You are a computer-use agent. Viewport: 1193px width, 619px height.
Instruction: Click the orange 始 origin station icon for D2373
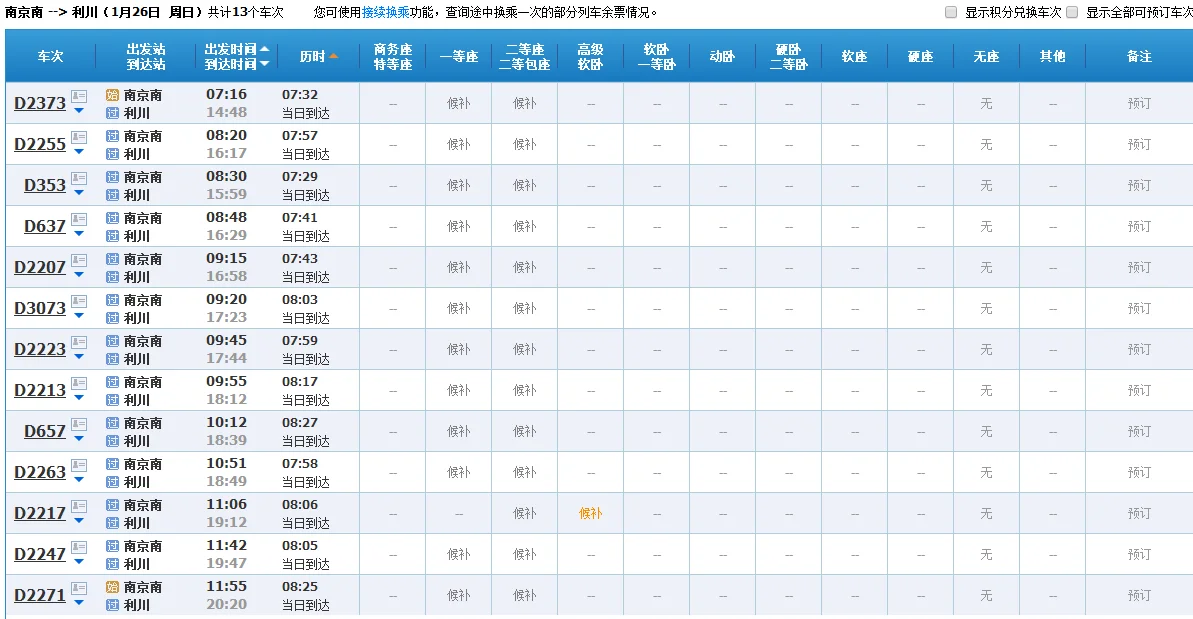[112, 95]
